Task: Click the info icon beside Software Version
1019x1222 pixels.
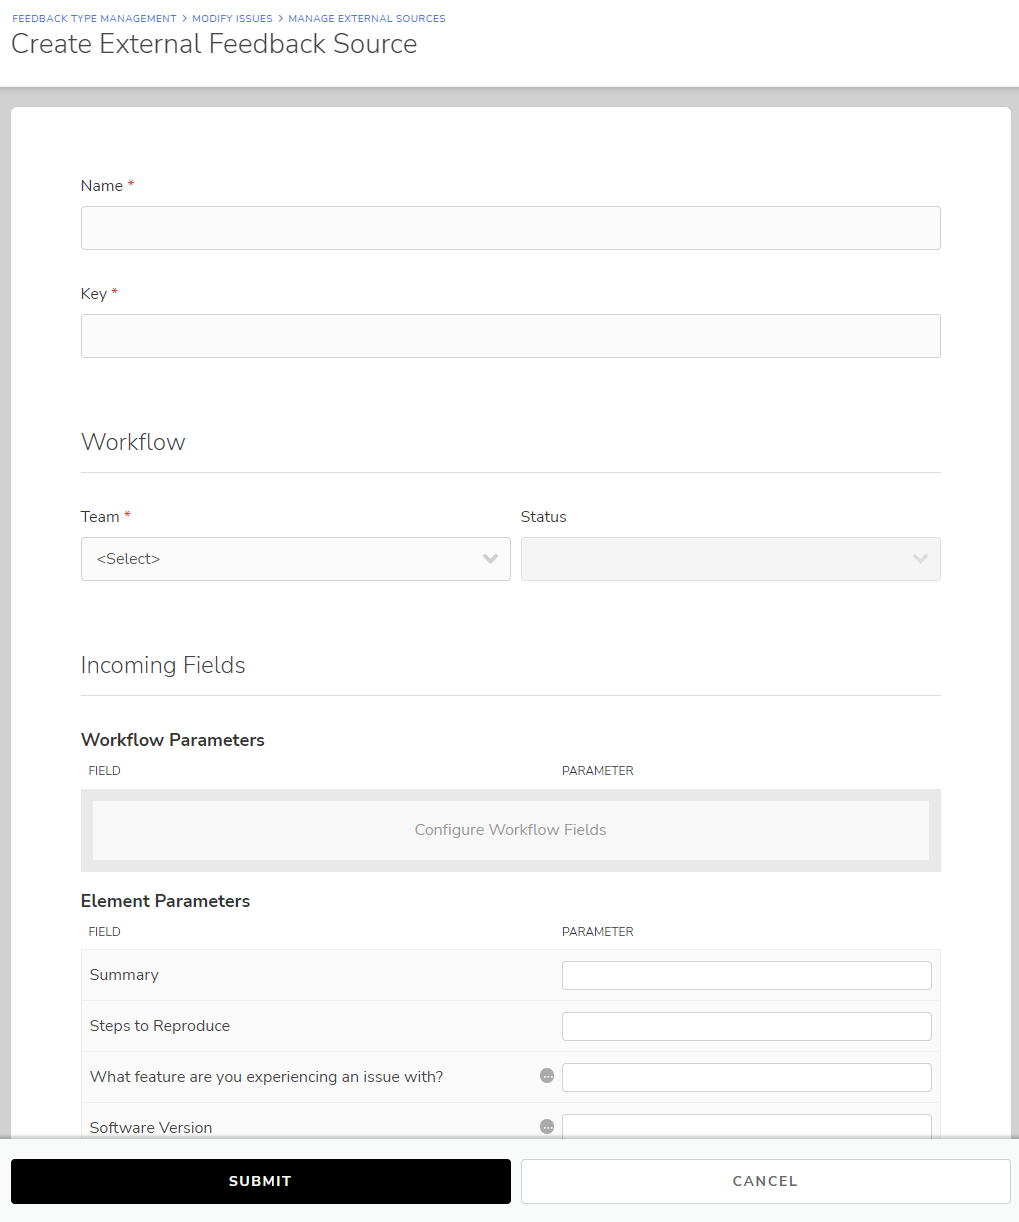Action: 547,1126
